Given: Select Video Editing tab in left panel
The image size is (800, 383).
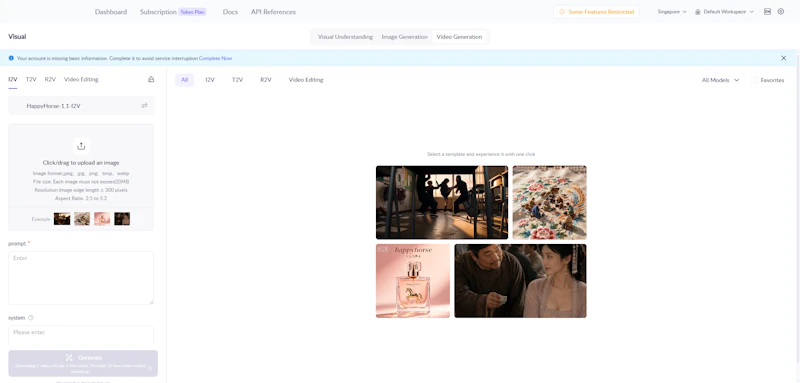Looking at the screenshot, I should click(81, 80).
